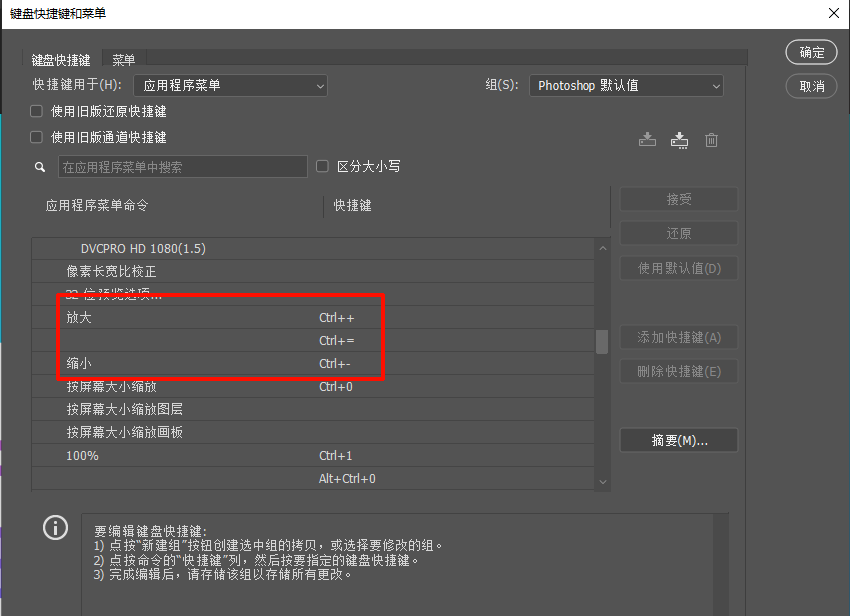
Task: Click the trash icon to delete set
Action: click(711, 140)
